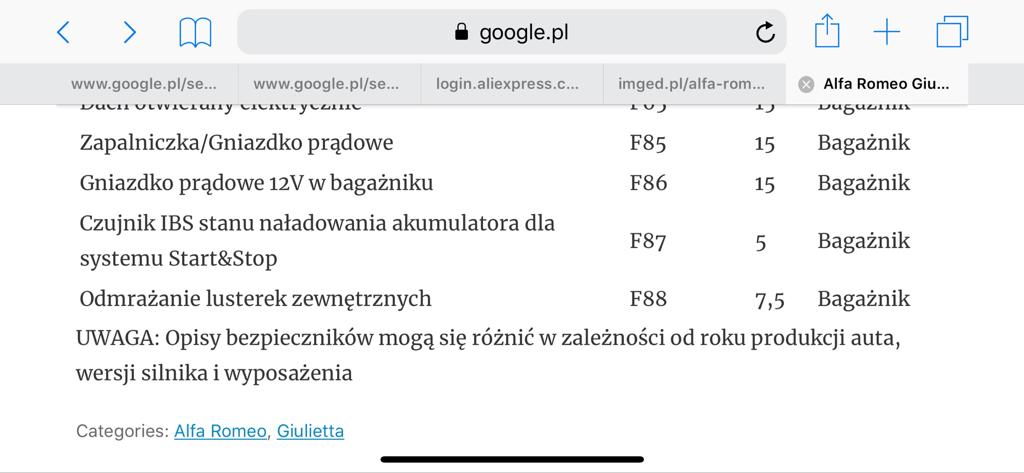Go back to the previous page
Image resolution: width=1024 pixels, height=473 pixels.
coord(63,32)
